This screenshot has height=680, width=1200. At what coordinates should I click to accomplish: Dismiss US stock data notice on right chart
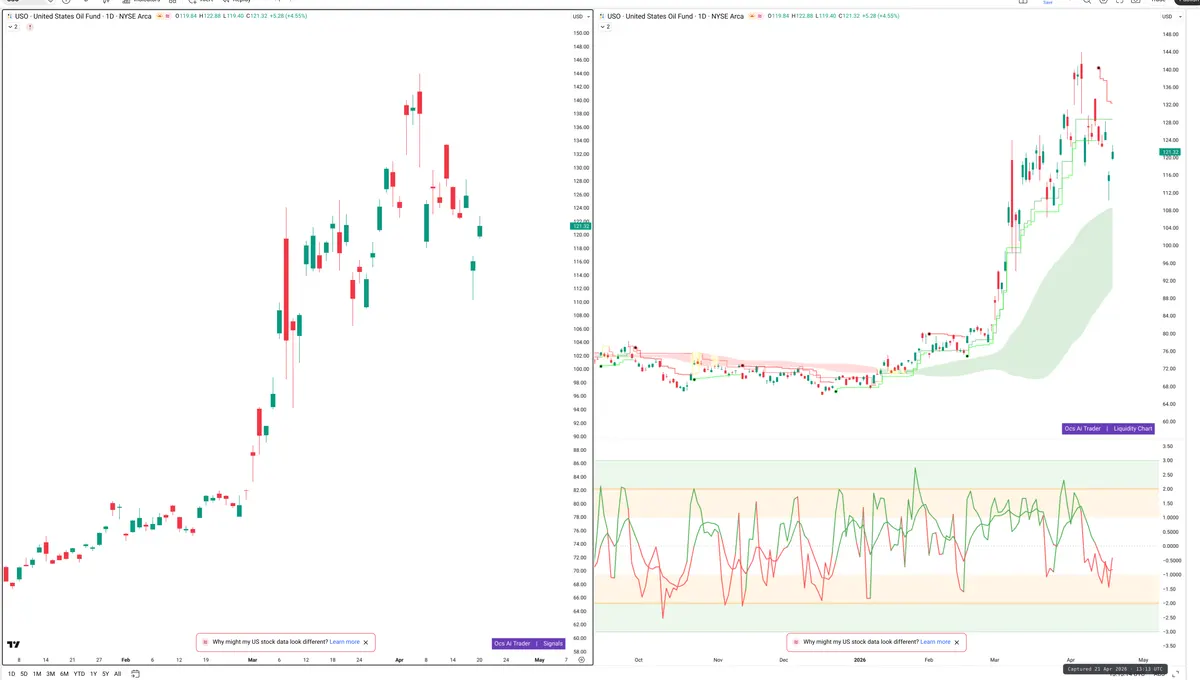[958, 642]
